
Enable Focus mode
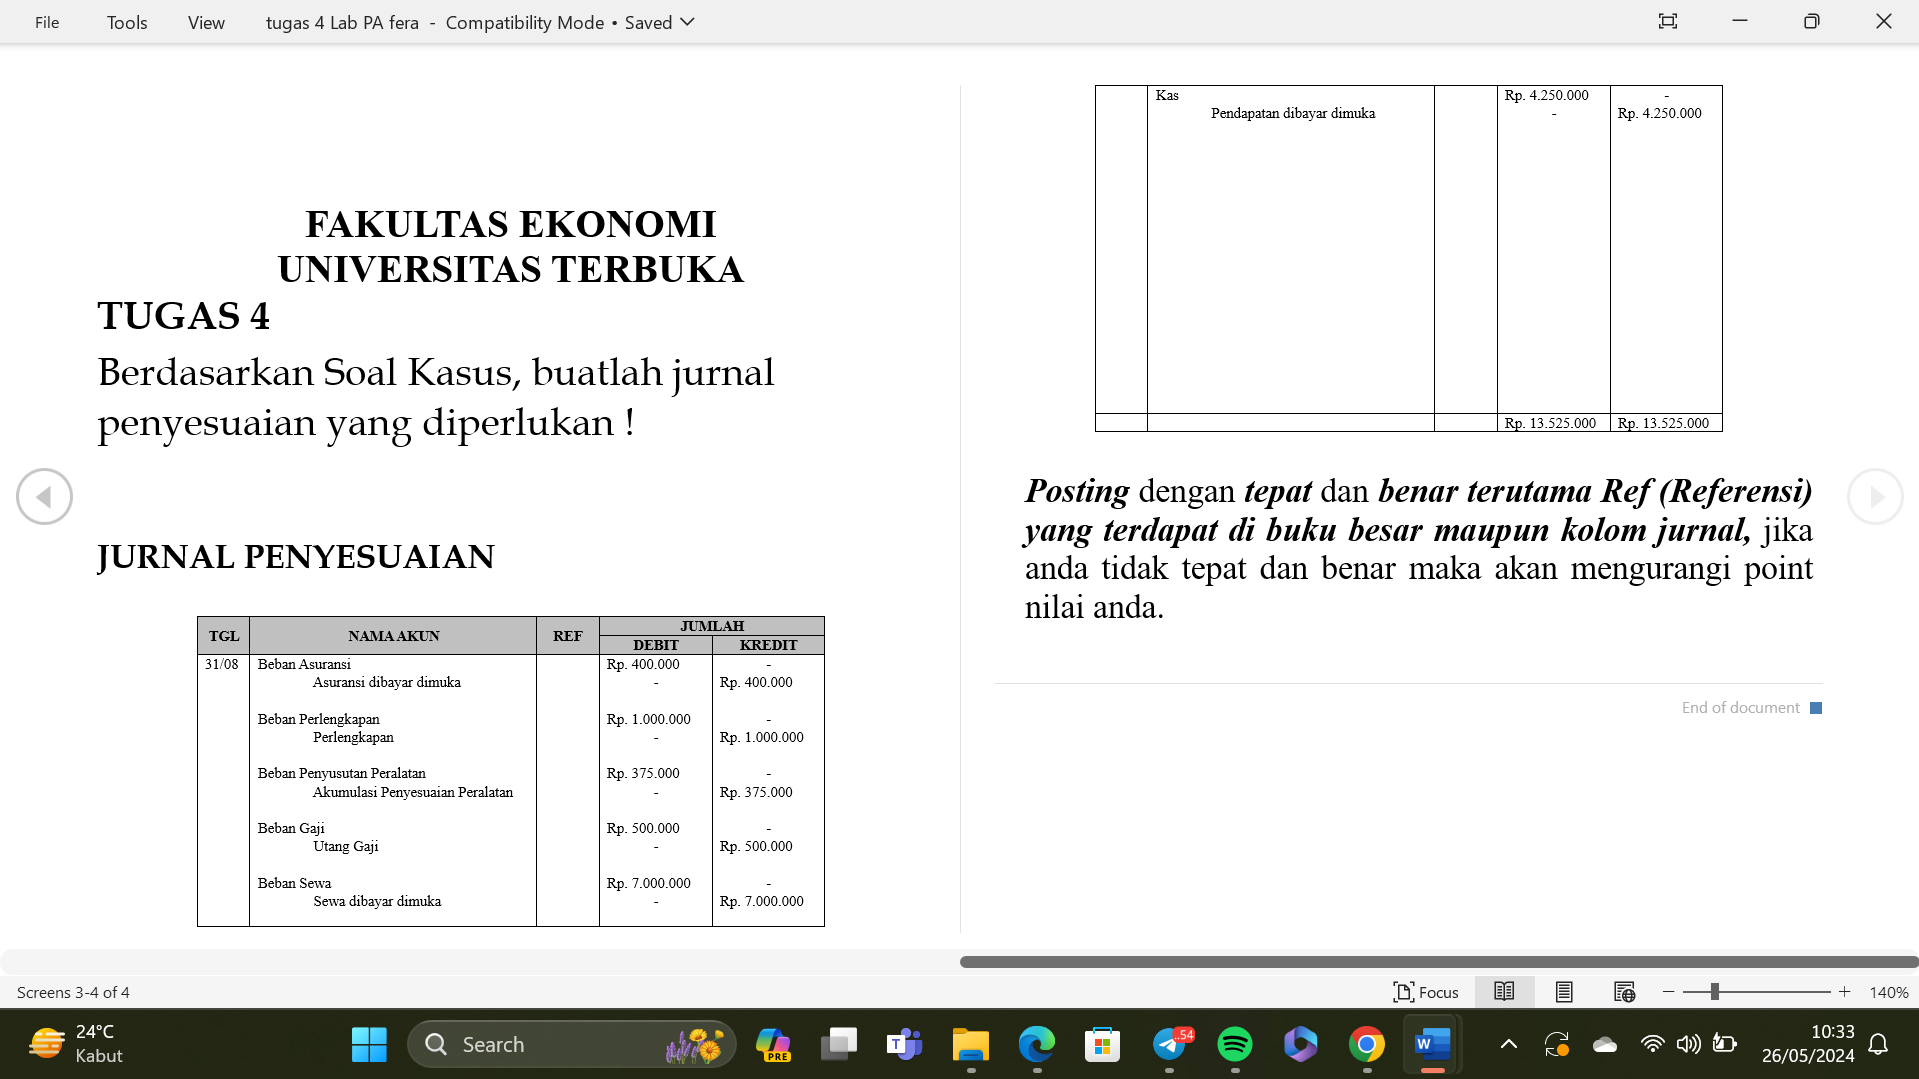tap(1427, 992)
